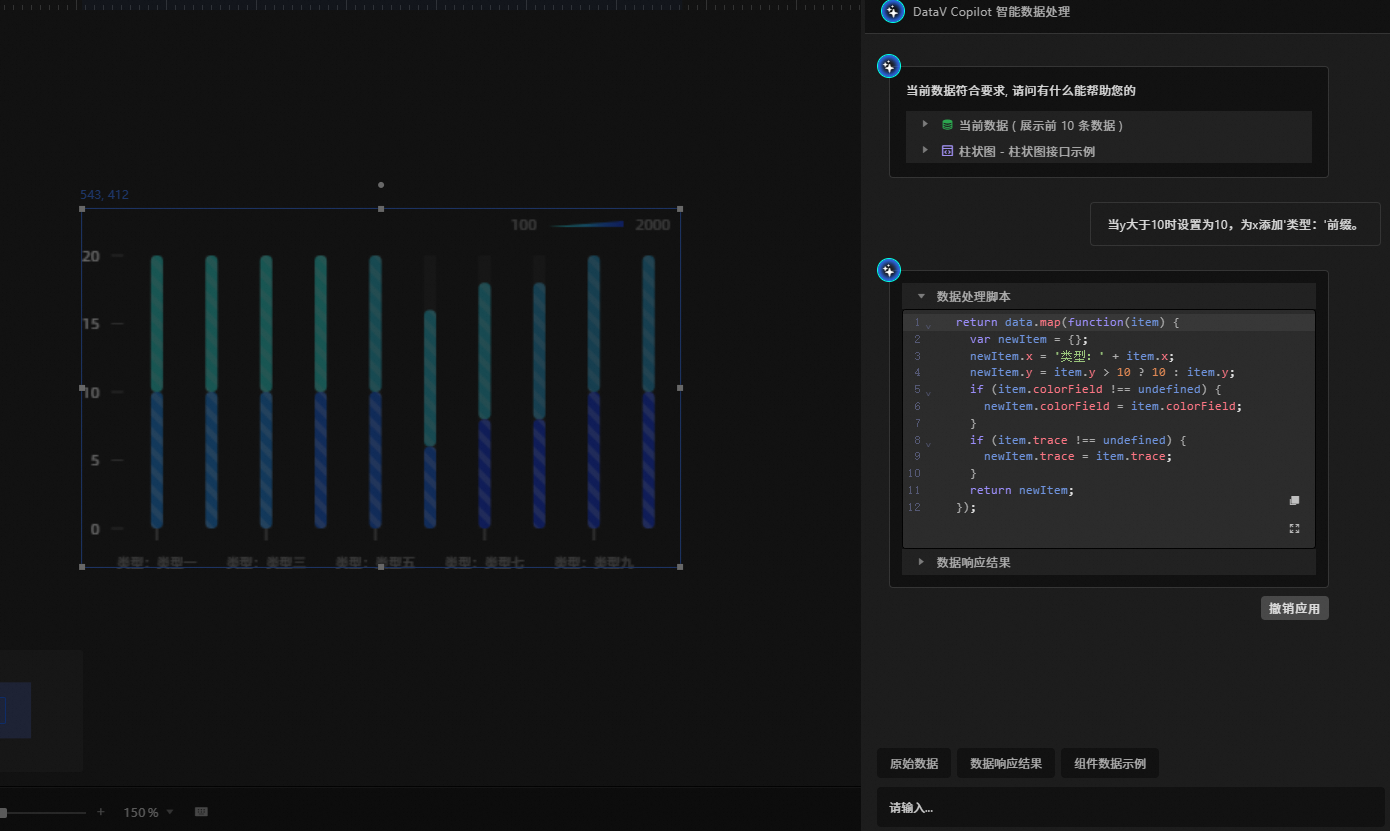
Task: Click the Copilot avatar next to the greeting message
Action: [x=889, y=66]
